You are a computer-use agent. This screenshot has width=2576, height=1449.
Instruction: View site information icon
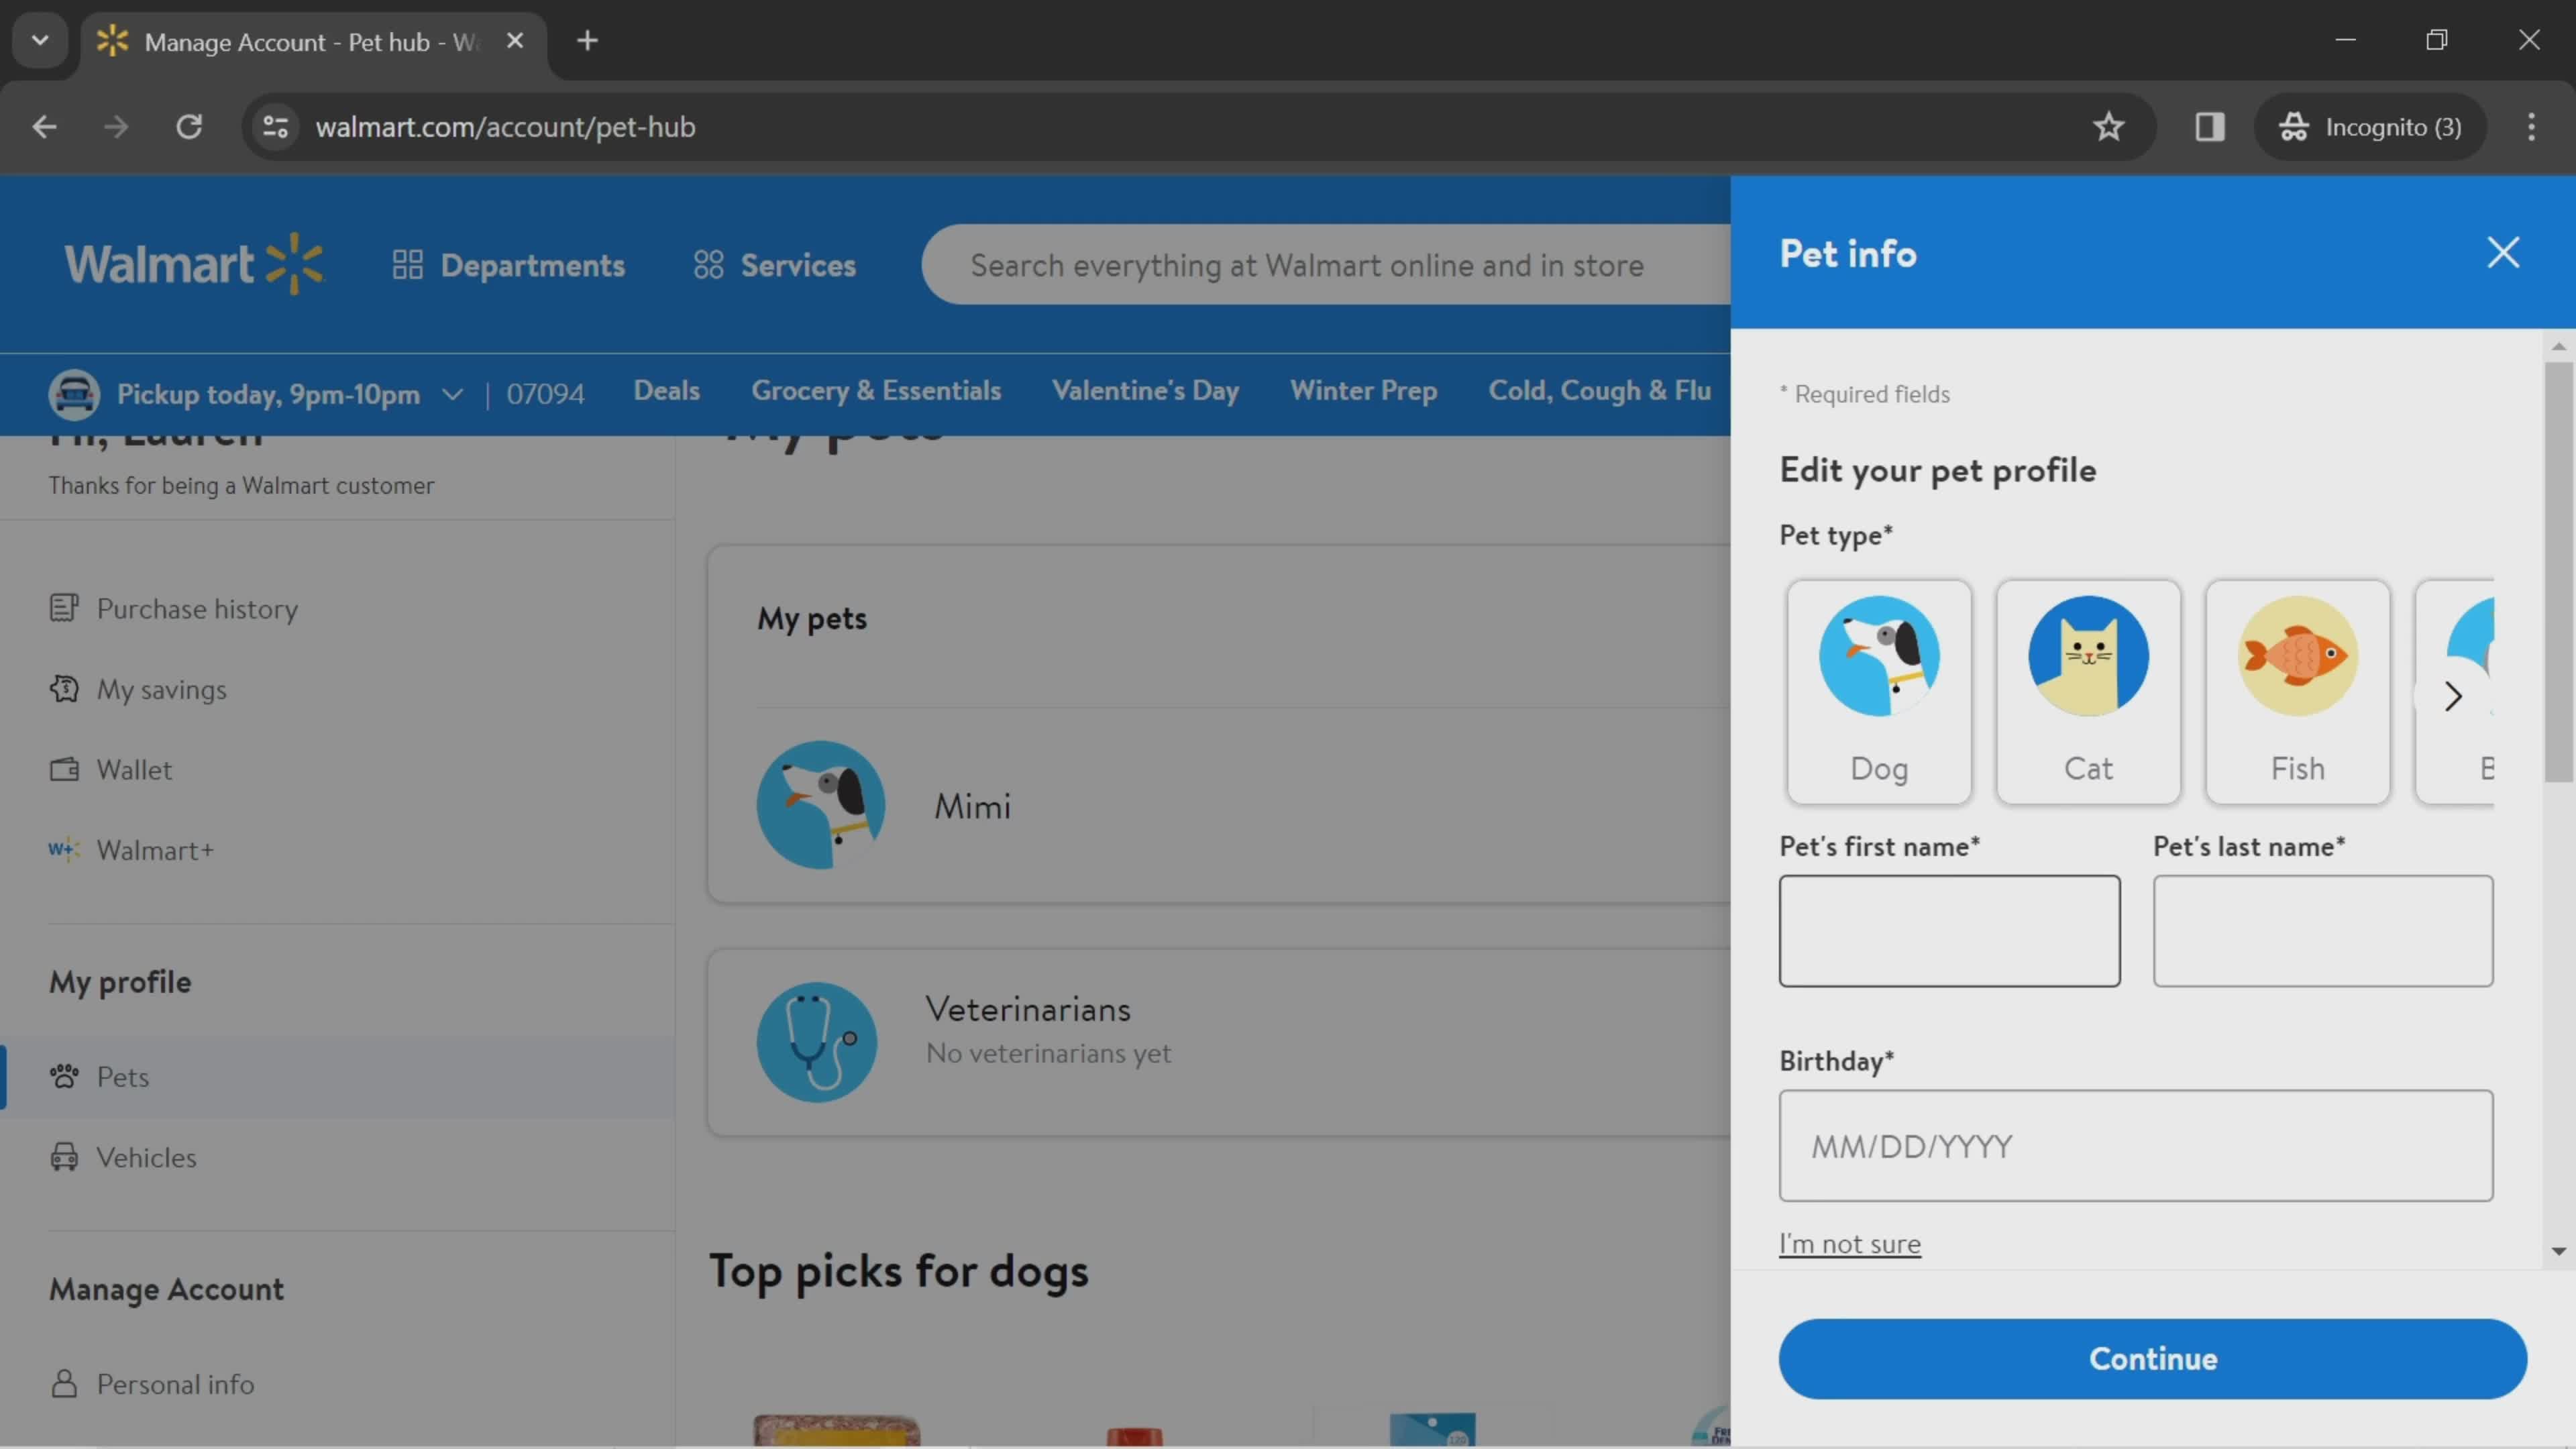[x=275, y=127]
